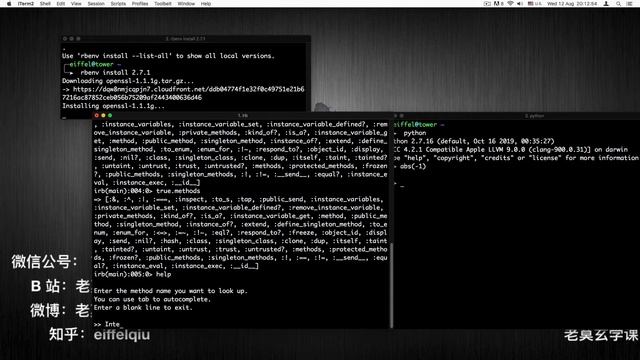640x360 pixels.
Task: Open the U.S. input source menu
Action: 535,4
